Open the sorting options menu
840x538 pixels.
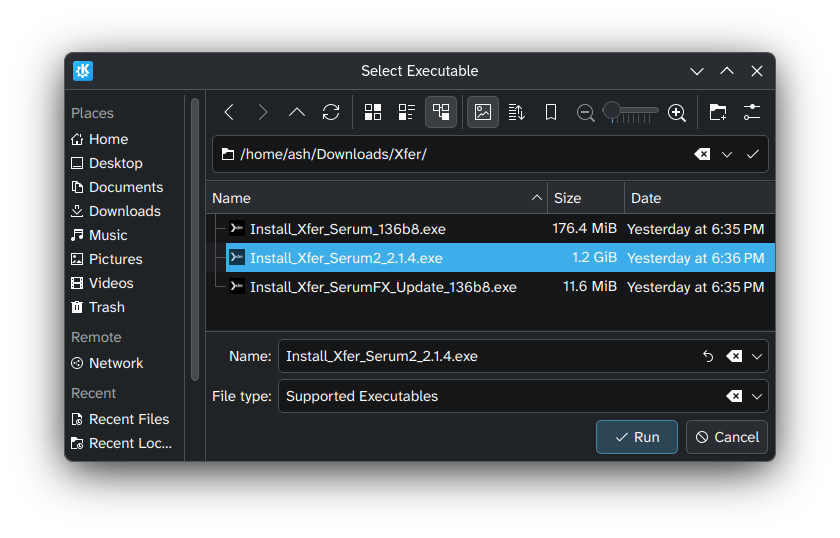click(x=516, y=112)
